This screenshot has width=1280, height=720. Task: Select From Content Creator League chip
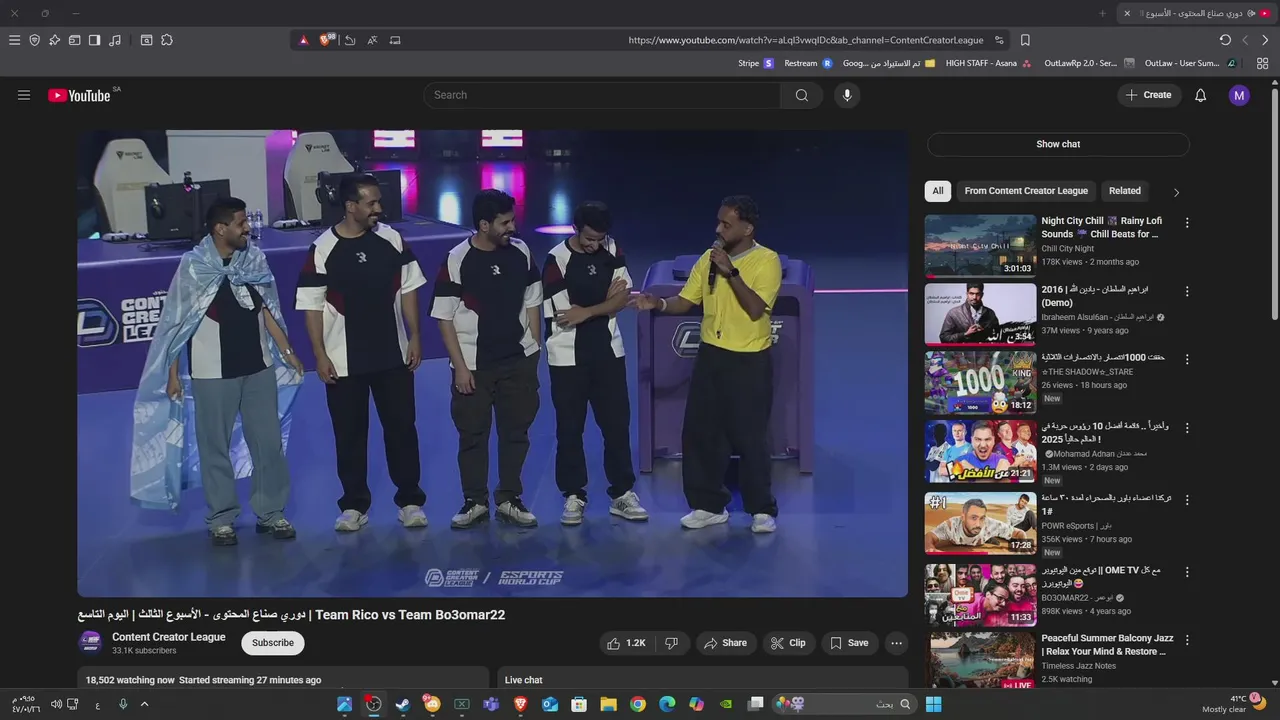click(x=1026, y=191)
